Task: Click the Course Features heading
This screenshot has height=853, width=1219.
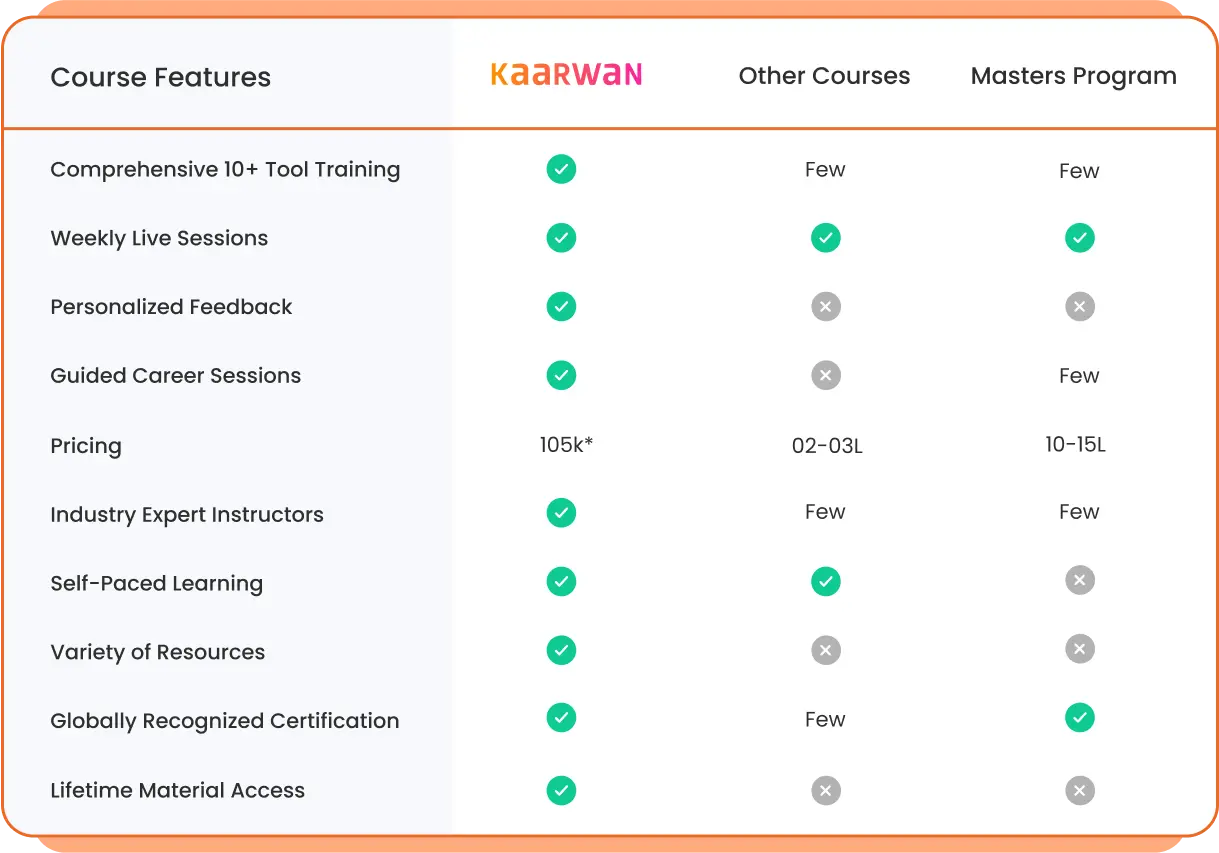Action: (x=161, y=77)
